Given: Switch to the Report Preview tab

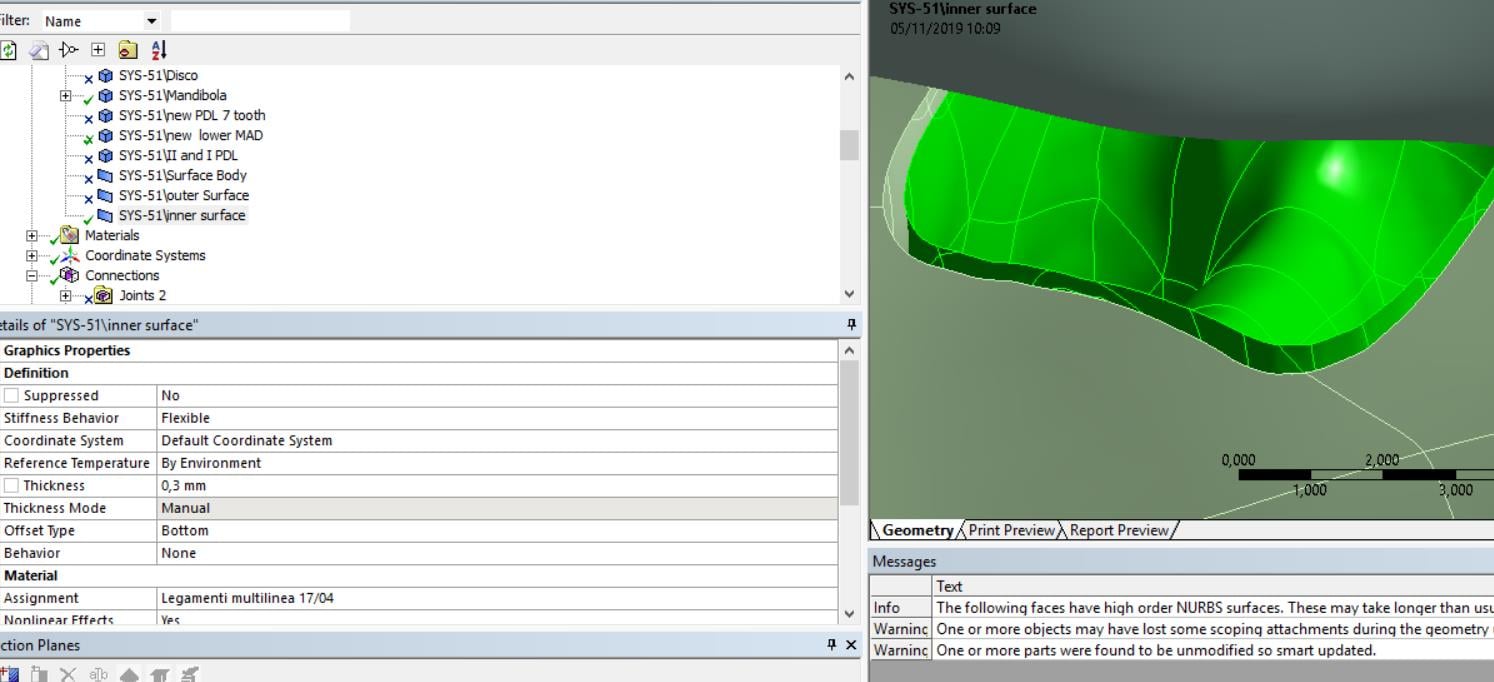Looking at the screenshot, I should point(1119,530).
